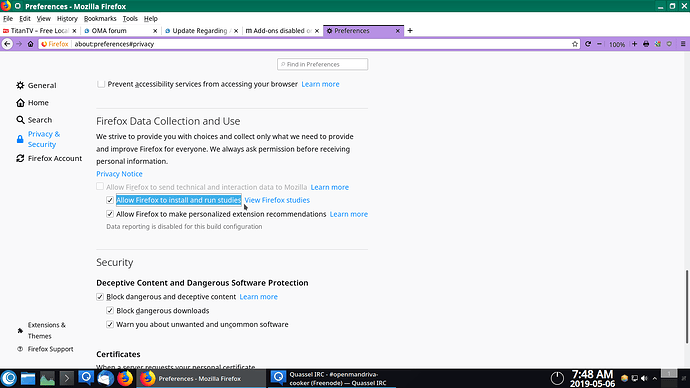Click the page vertical scrollbar thumb
Screen dimensions: 690x388
(687, 307)
